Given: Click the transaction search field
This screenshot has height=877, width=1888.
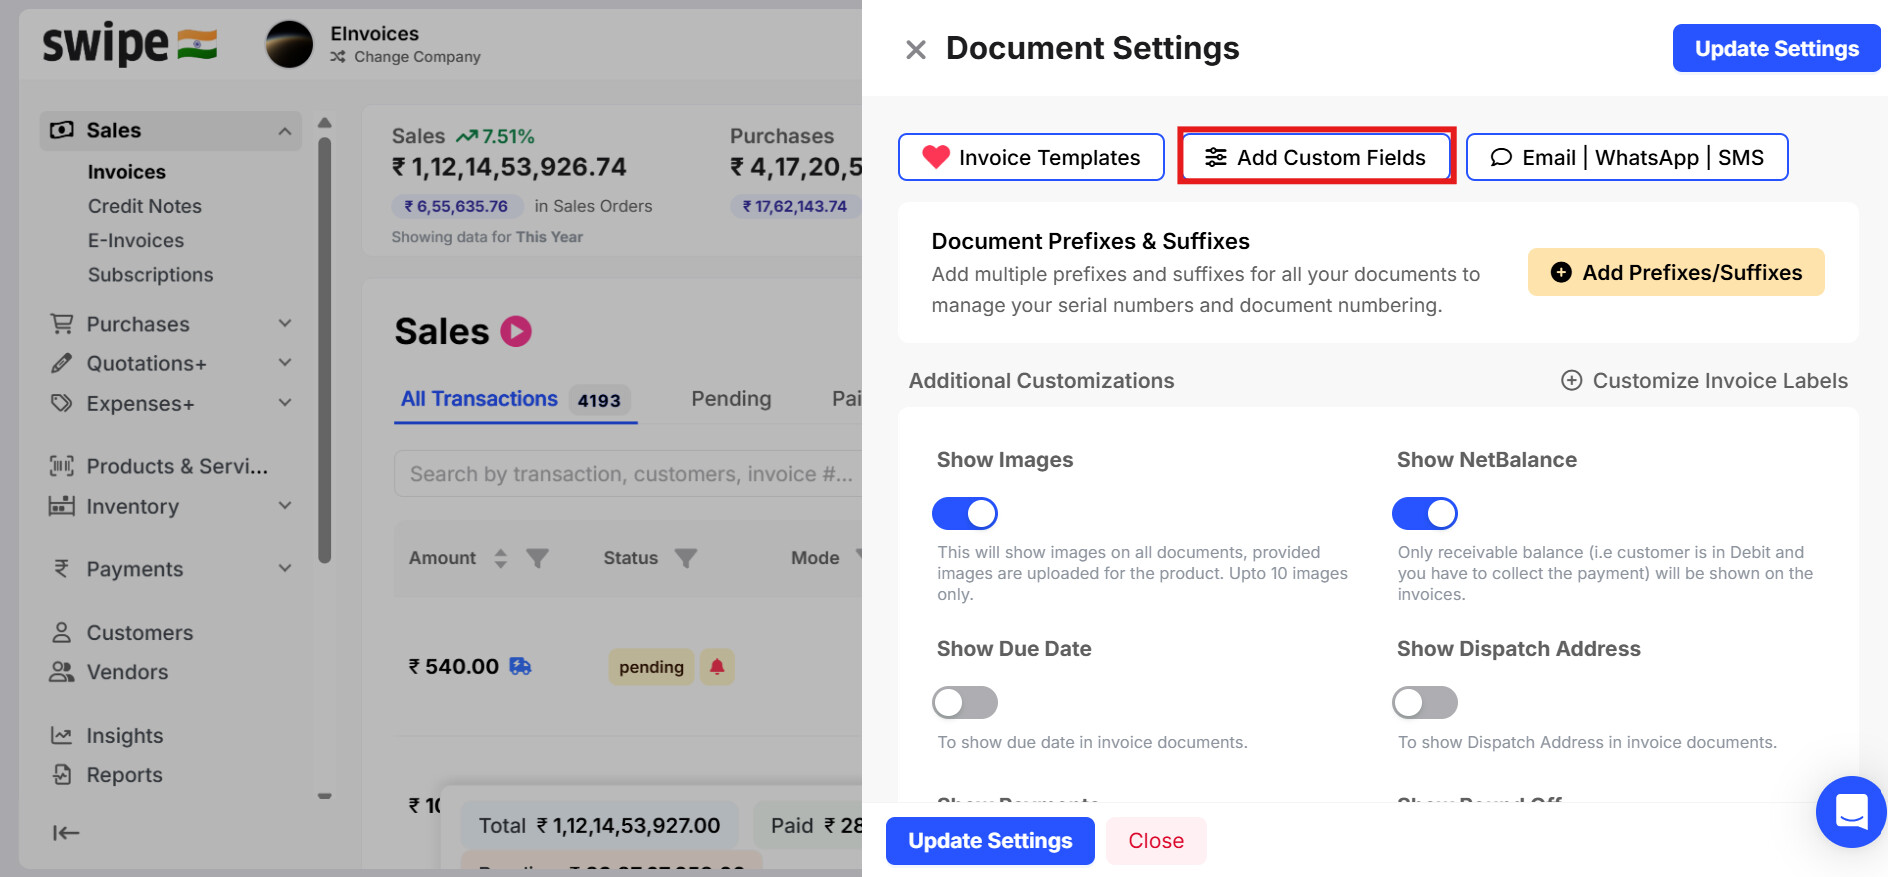Looking at the screenshot, I should point(630,474).
